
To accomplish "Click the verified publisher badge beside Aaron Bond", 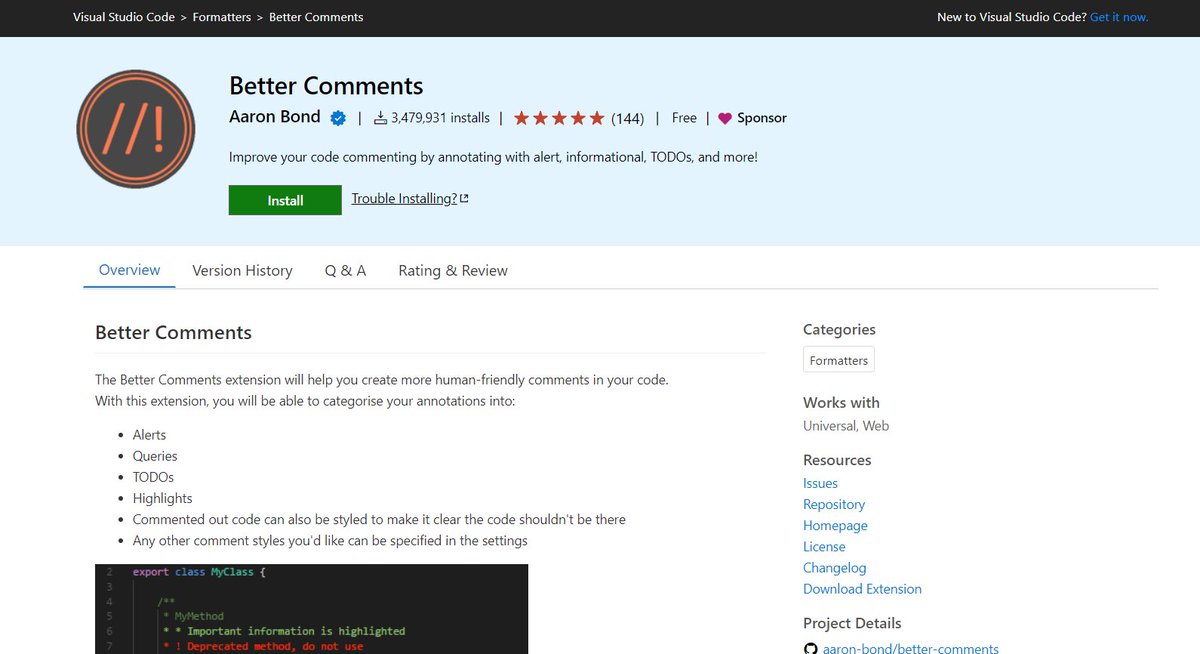I will (338, 118).
